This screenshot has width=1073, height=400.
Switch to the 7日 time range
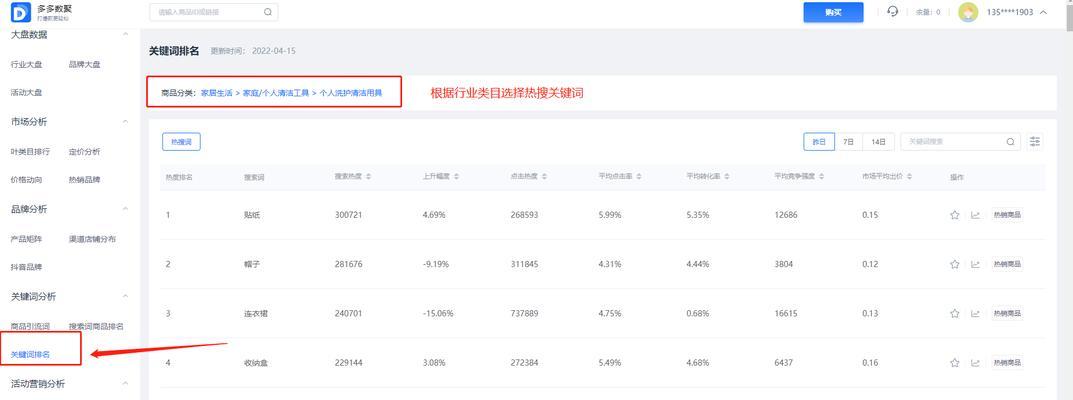pos(848,142)
